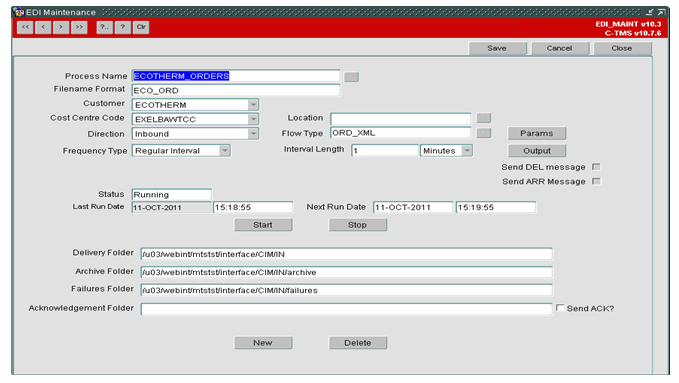The width and height of the screenshot is (679, 383).
Task: Jump to last record with >> button
Action: pyautogui.click(x=79, y=27)
